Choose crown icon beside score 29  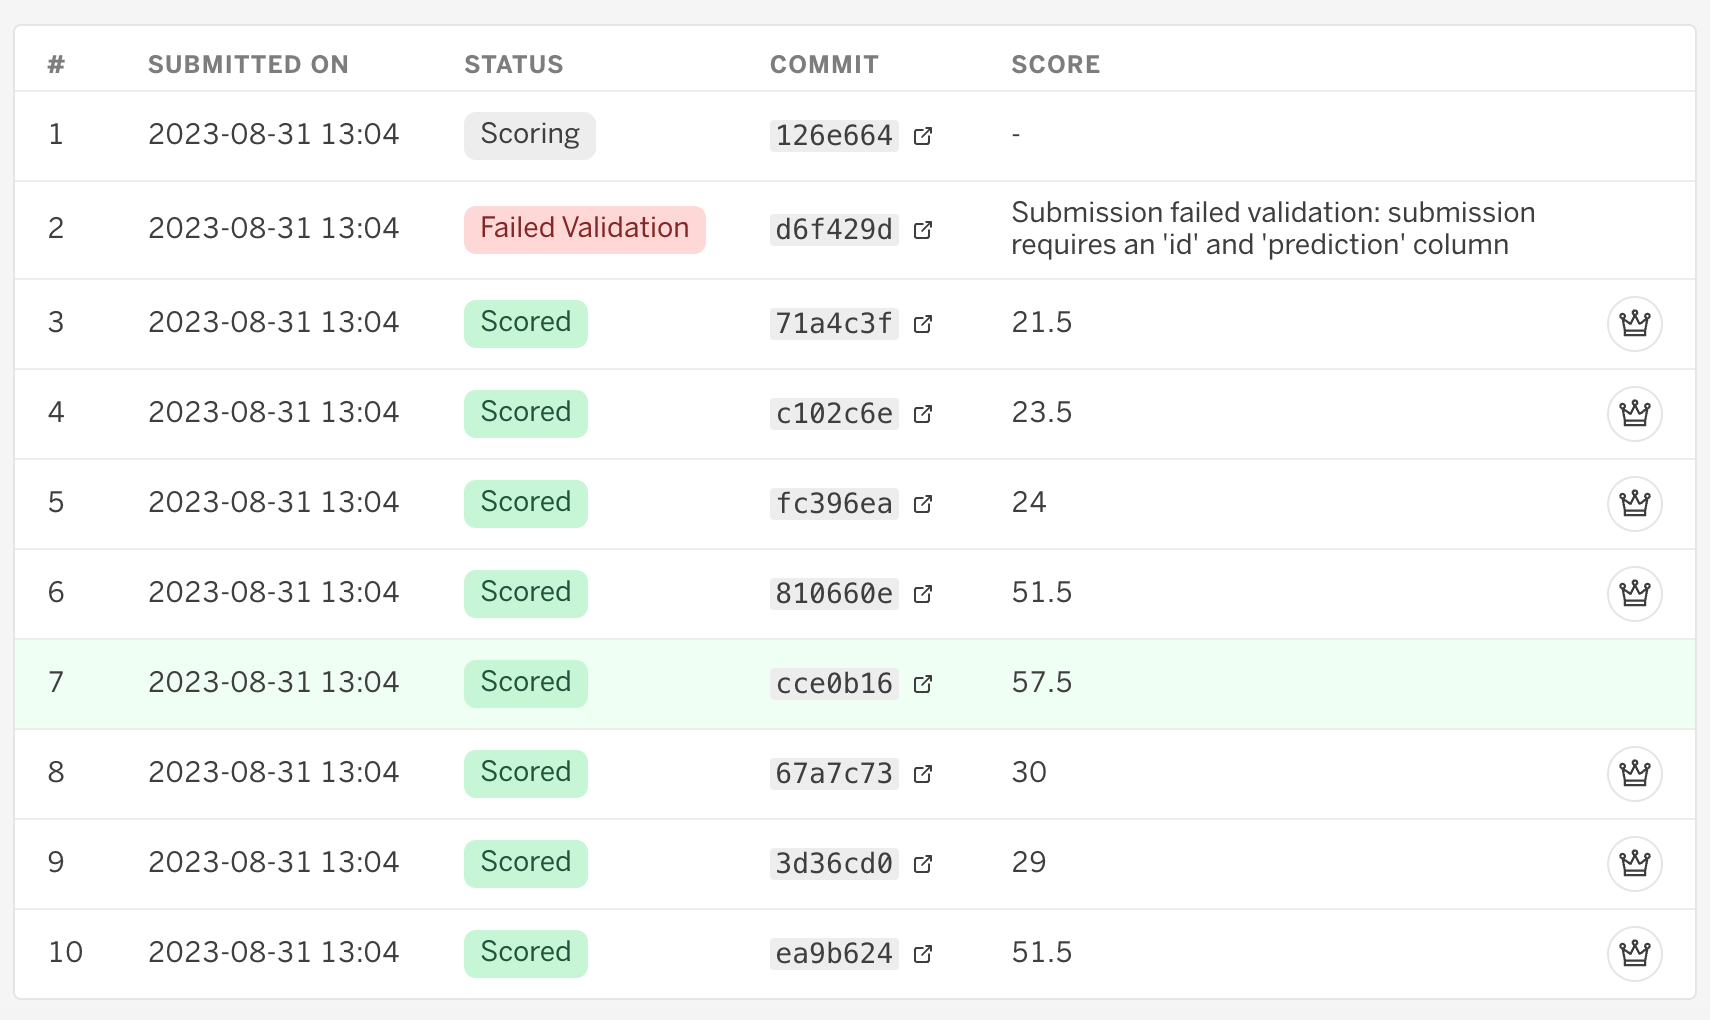click(x=1634, y=864)
